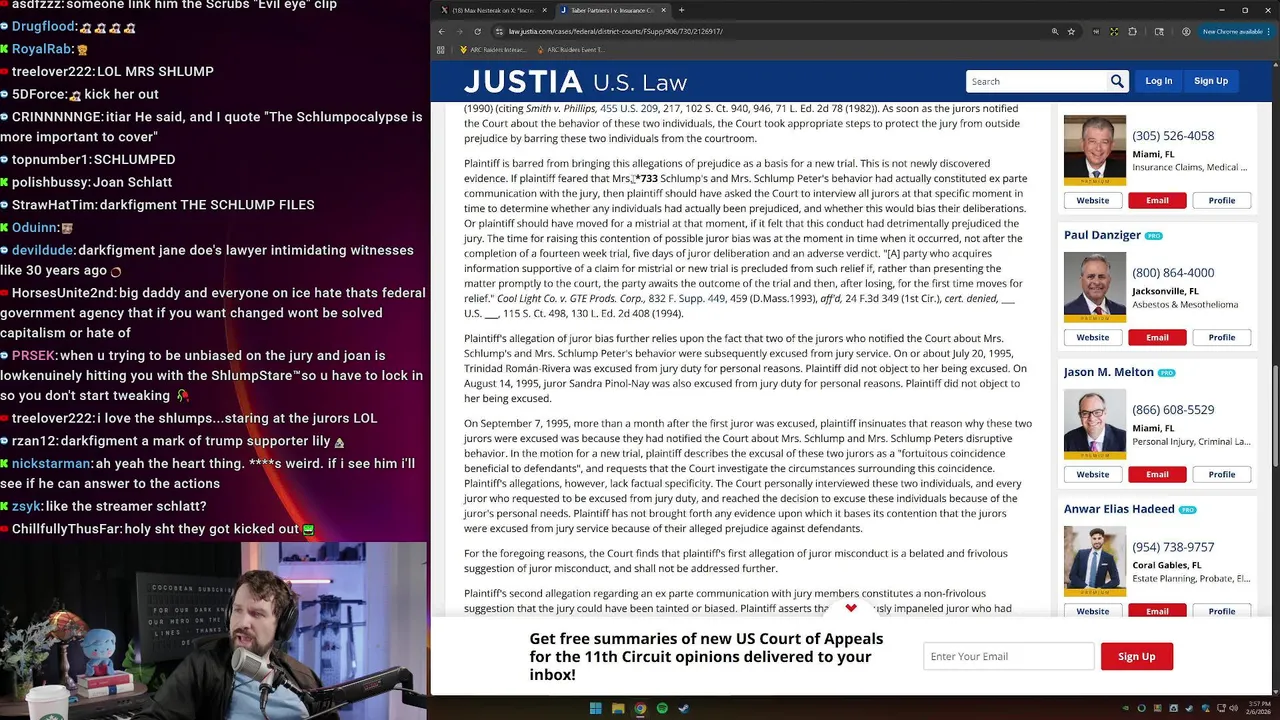Email the (305) 526-4058 lawyer
Screen dimensions: 1280x720
click(x=1157, y=200)
